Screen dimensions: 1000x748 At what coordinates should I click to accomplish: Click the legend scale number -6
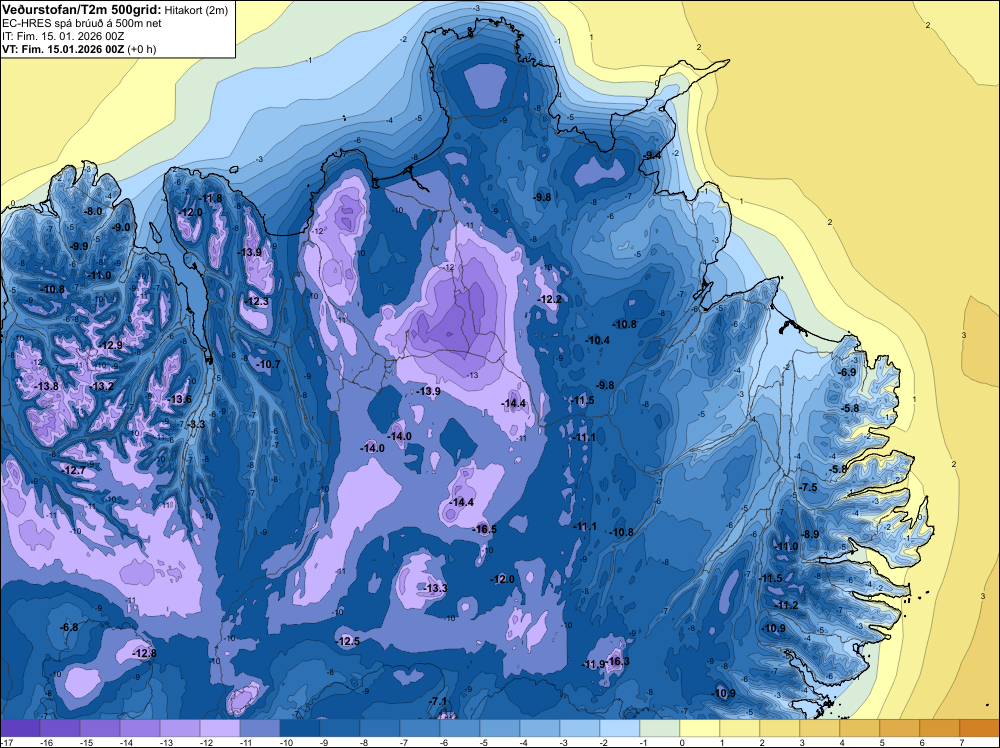pyautogui.click(x=444, y=742)
